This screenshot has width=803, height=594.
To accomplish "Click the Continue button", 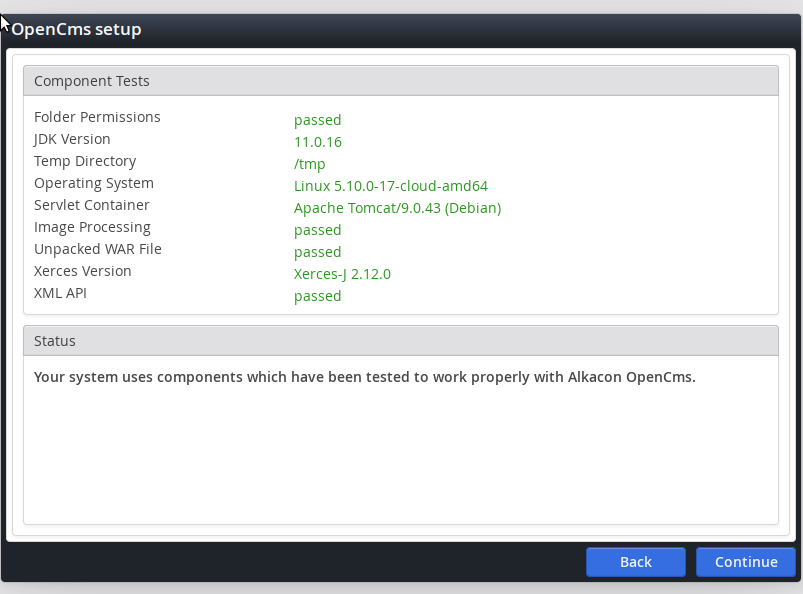I will click(745, 562).
